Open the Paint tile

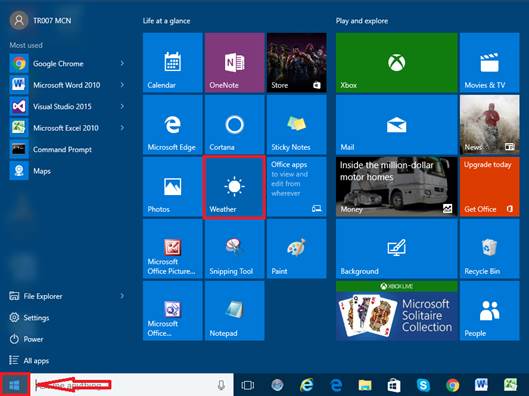pyautogui.click(x=297, y=249)
